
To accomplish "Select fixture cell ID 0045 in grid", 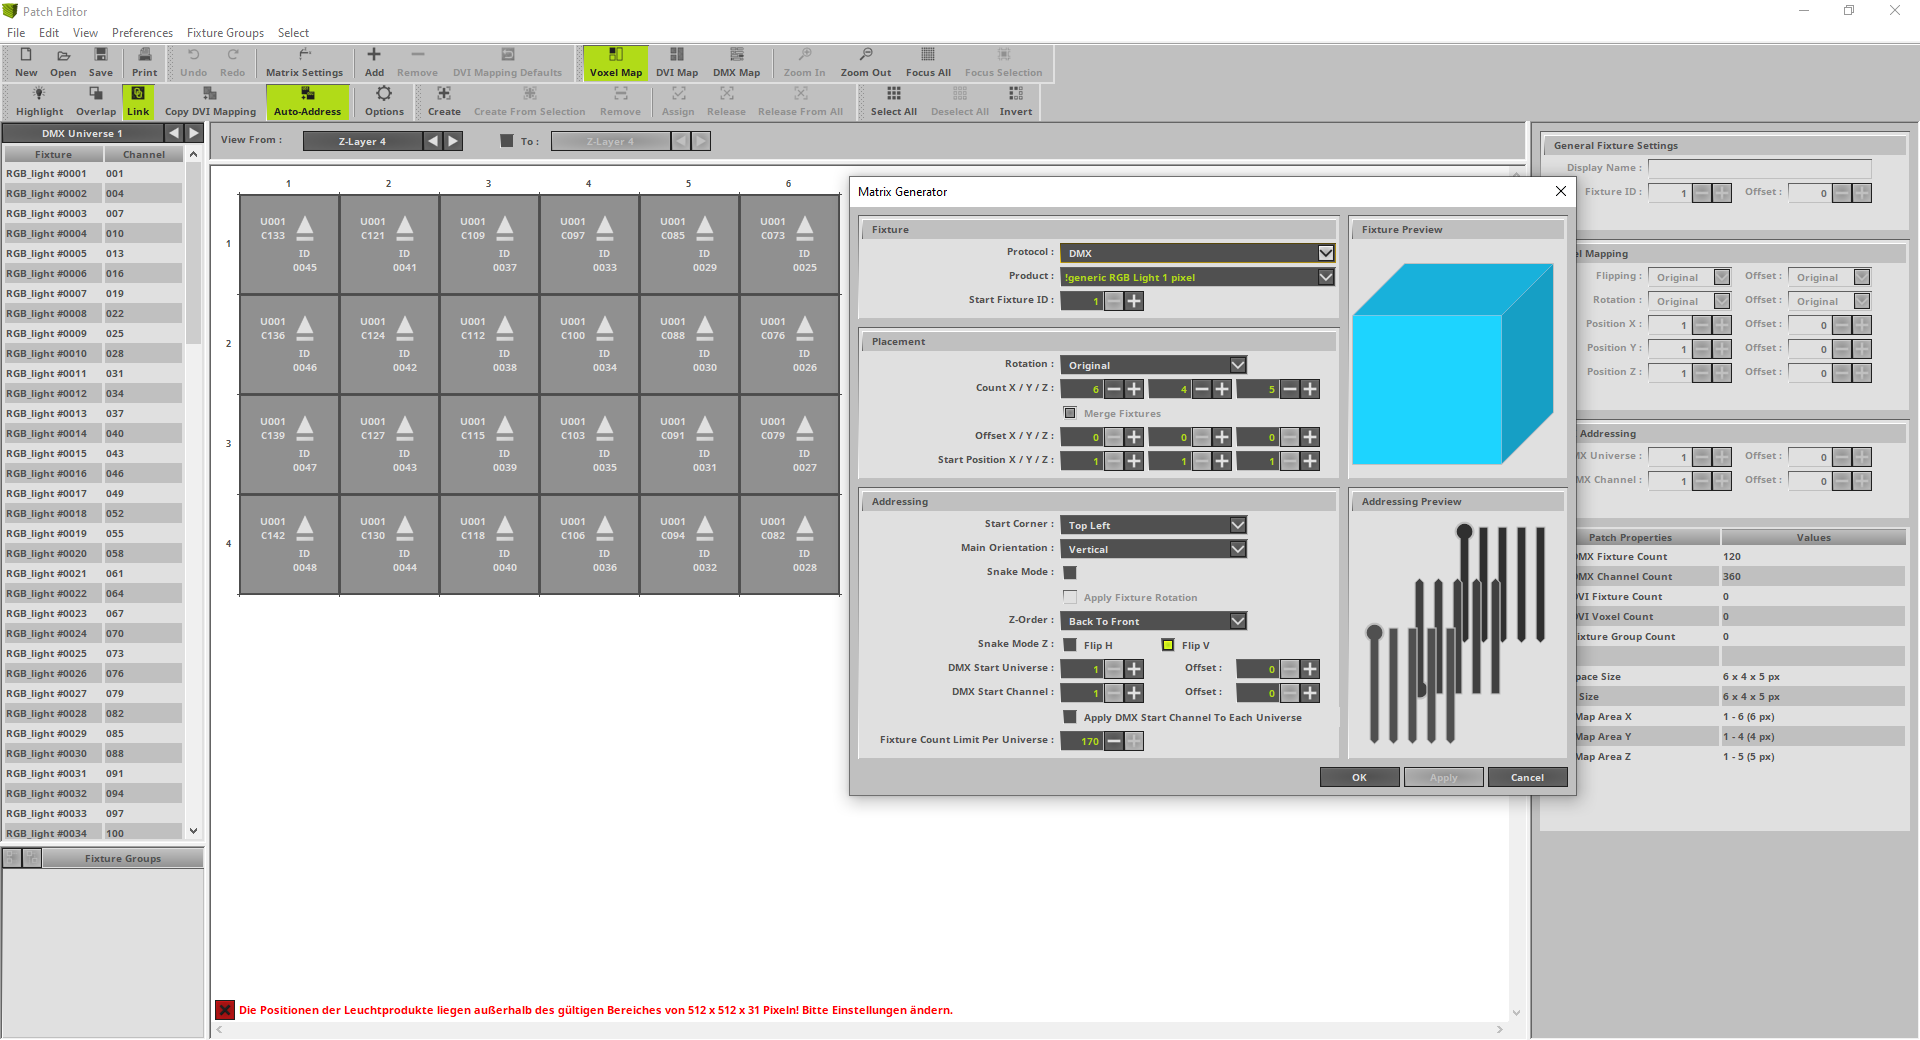I will point(289,244).
